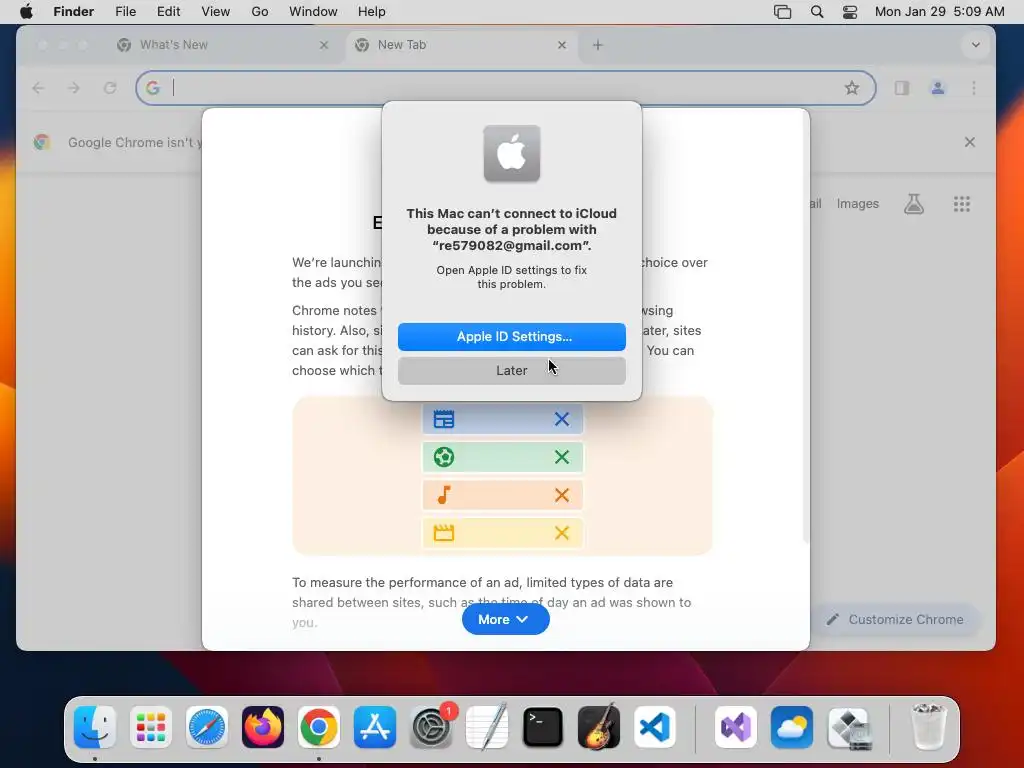Launch GarageBand from the Dock
This screenshot has width=1024, height=768.
599,727
